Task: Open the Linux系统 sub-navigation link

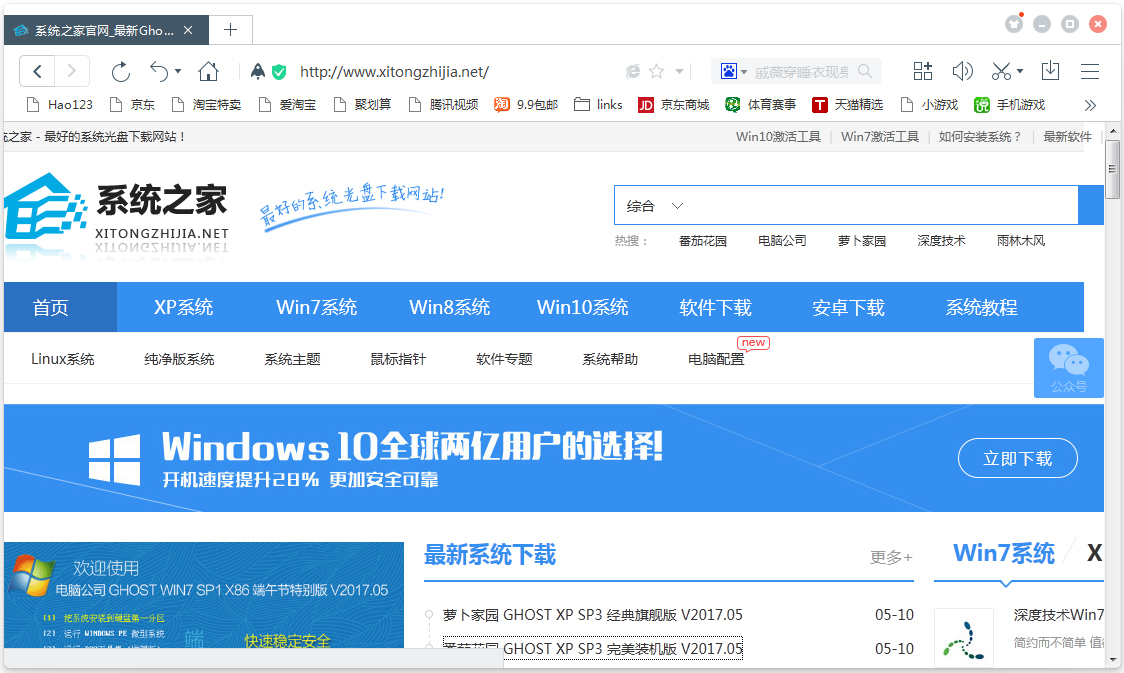Action: point(62,359)
